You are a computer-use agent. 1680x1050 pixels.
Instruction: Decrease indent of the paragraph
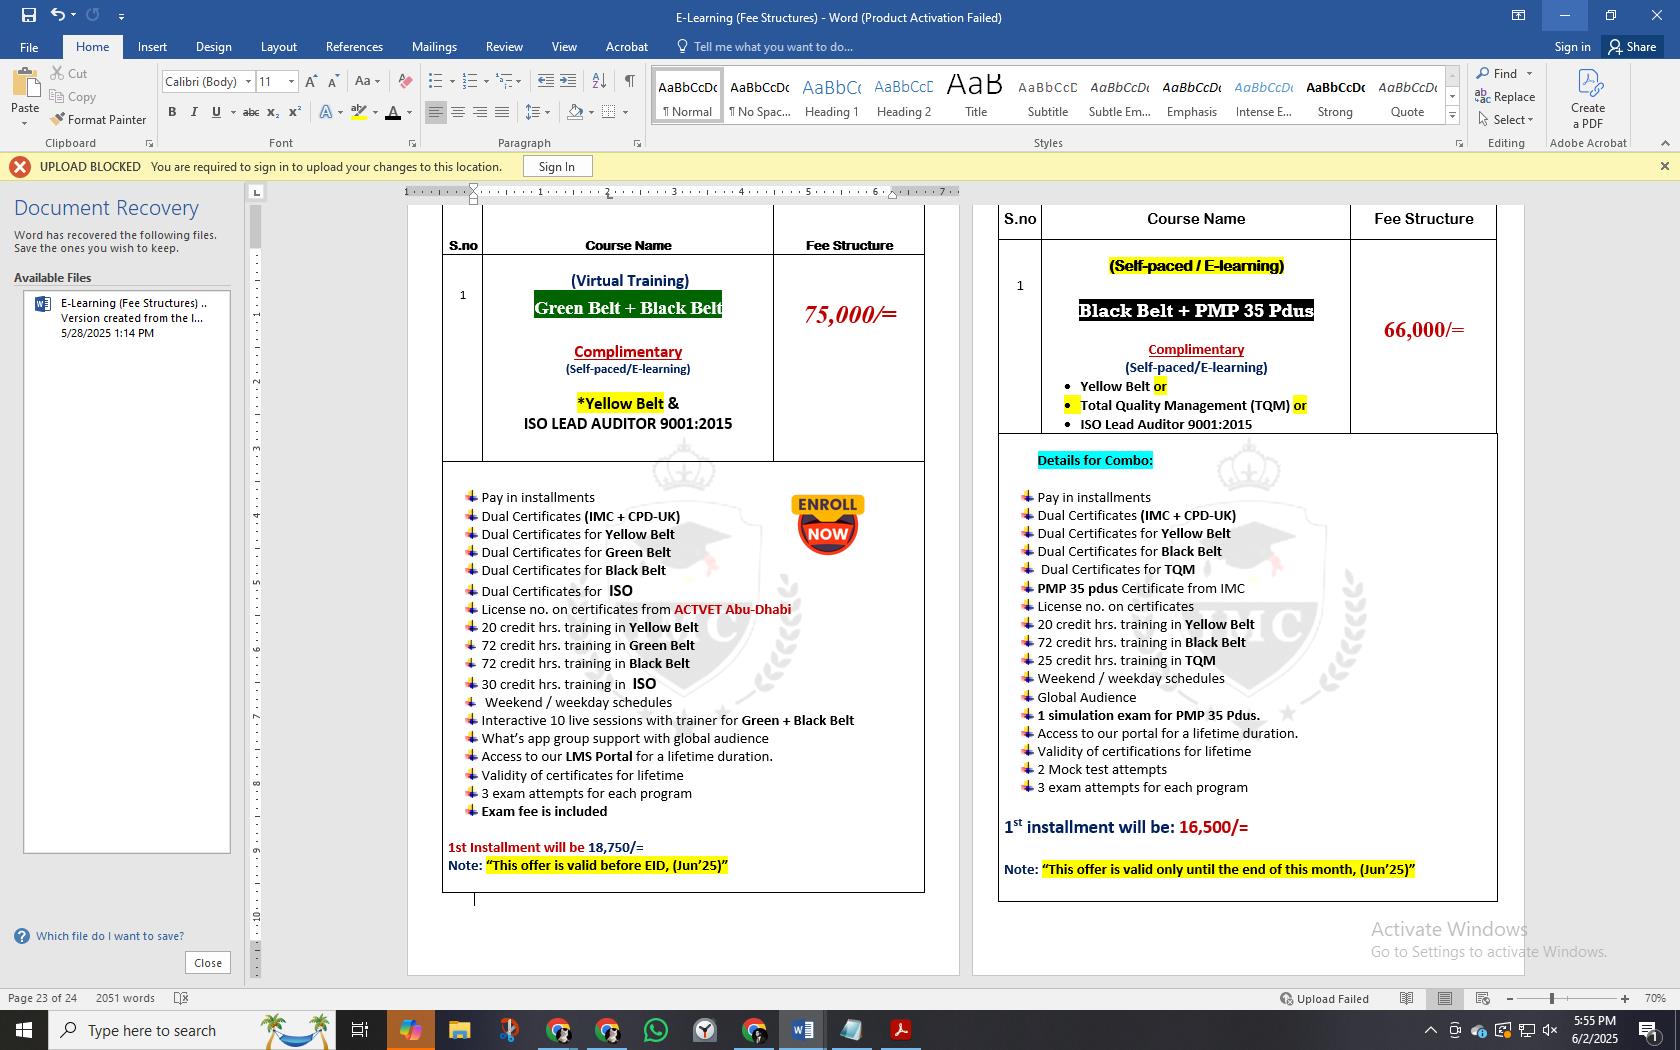[545, 81]
